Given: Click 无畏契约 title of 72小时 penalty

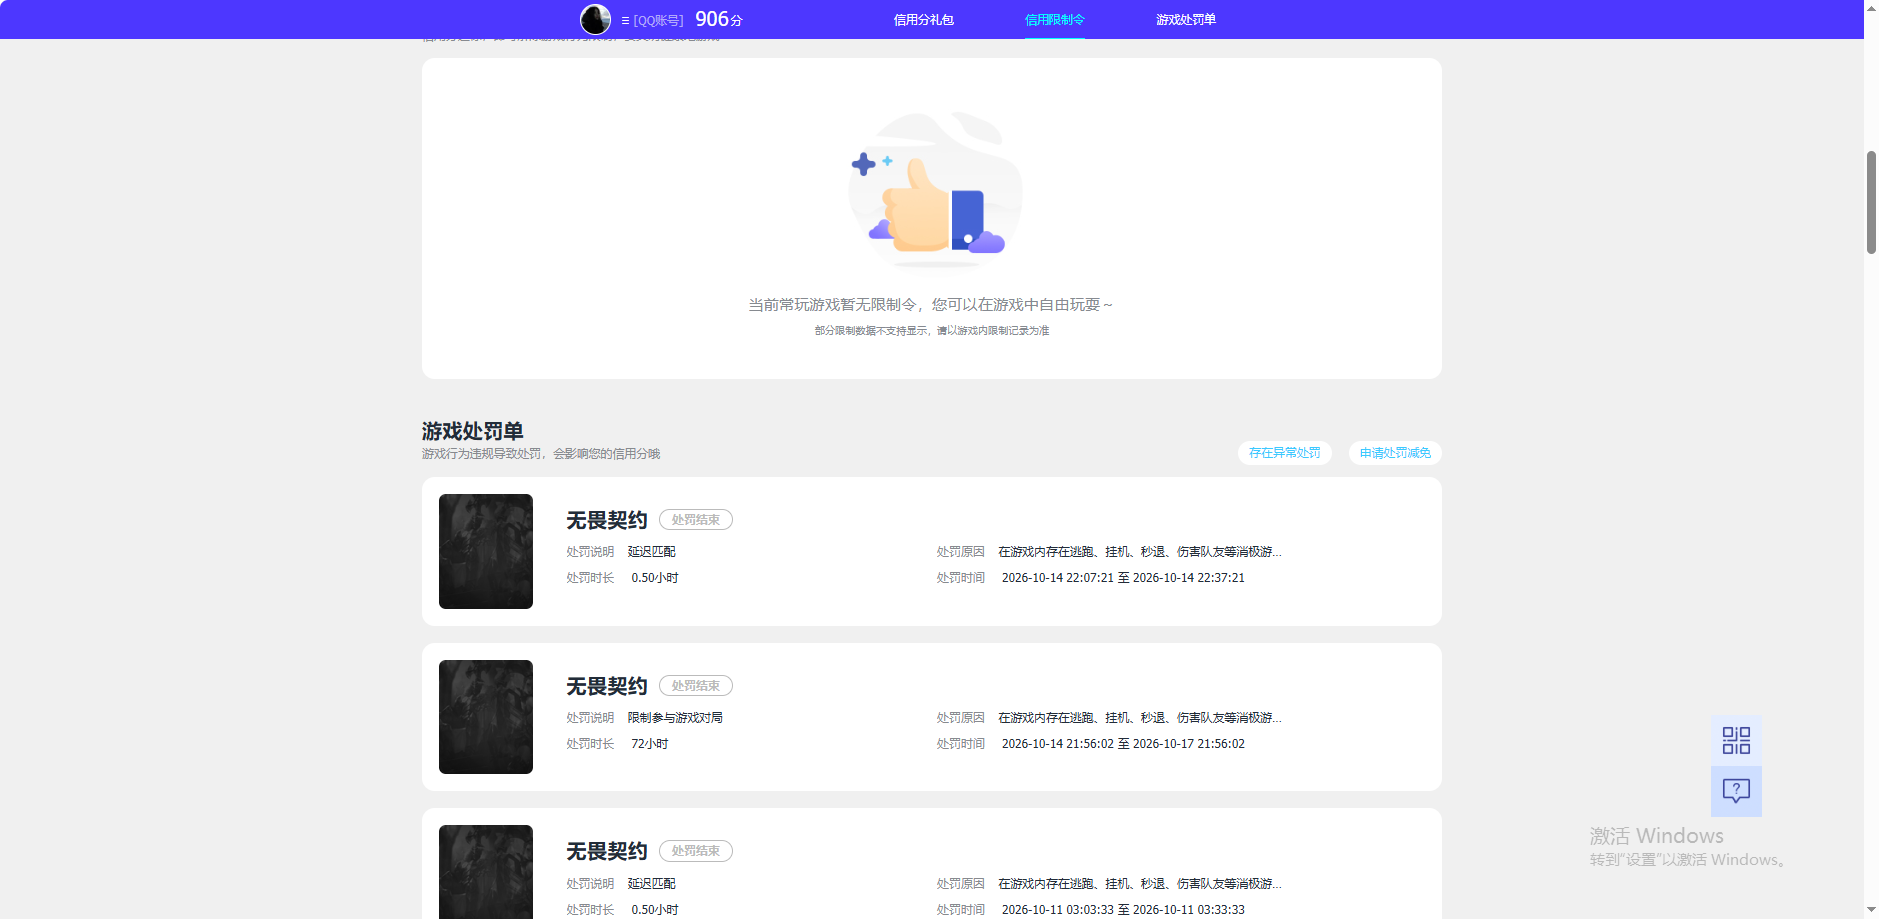Looking at the screenshot, I should pyautogui.click(x=607, y=686).
